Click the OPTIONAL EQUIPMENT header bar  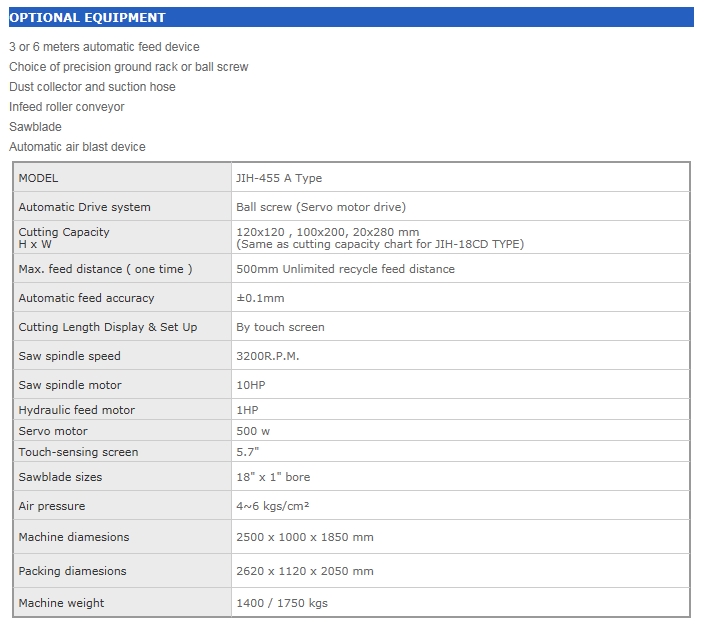click(350, 17)
